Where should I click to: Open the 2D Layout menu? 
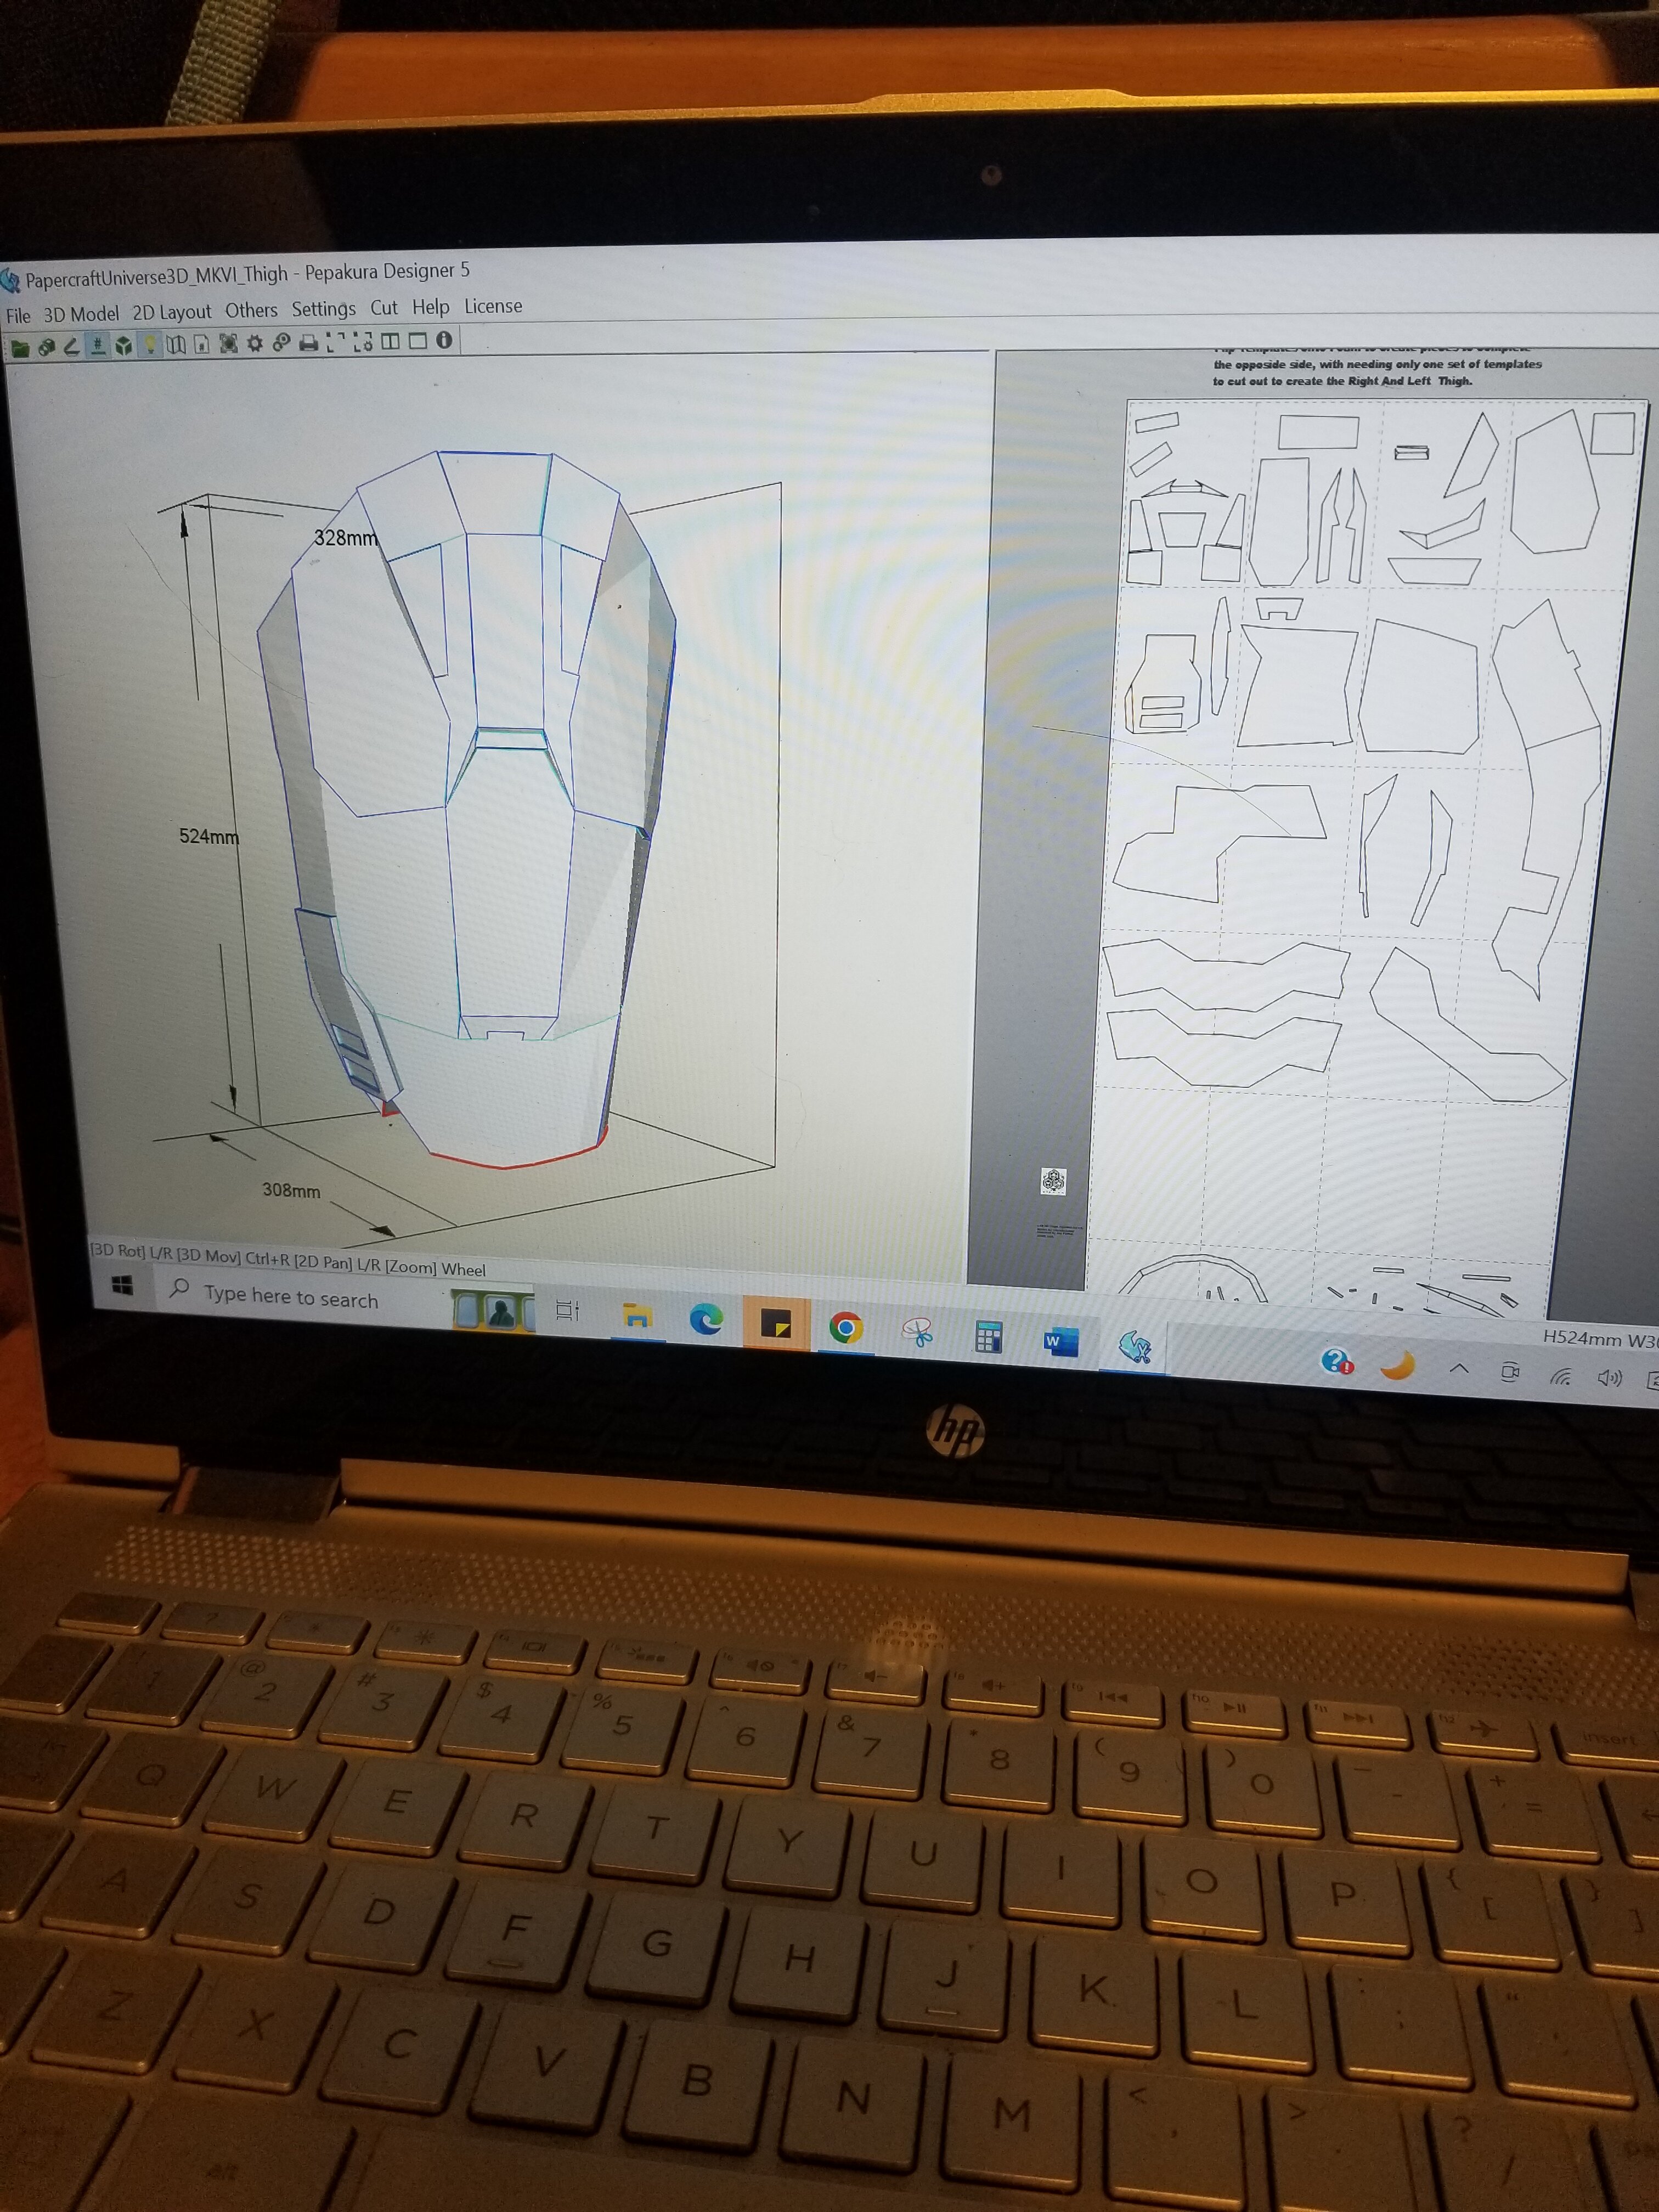tap(172, 312)
